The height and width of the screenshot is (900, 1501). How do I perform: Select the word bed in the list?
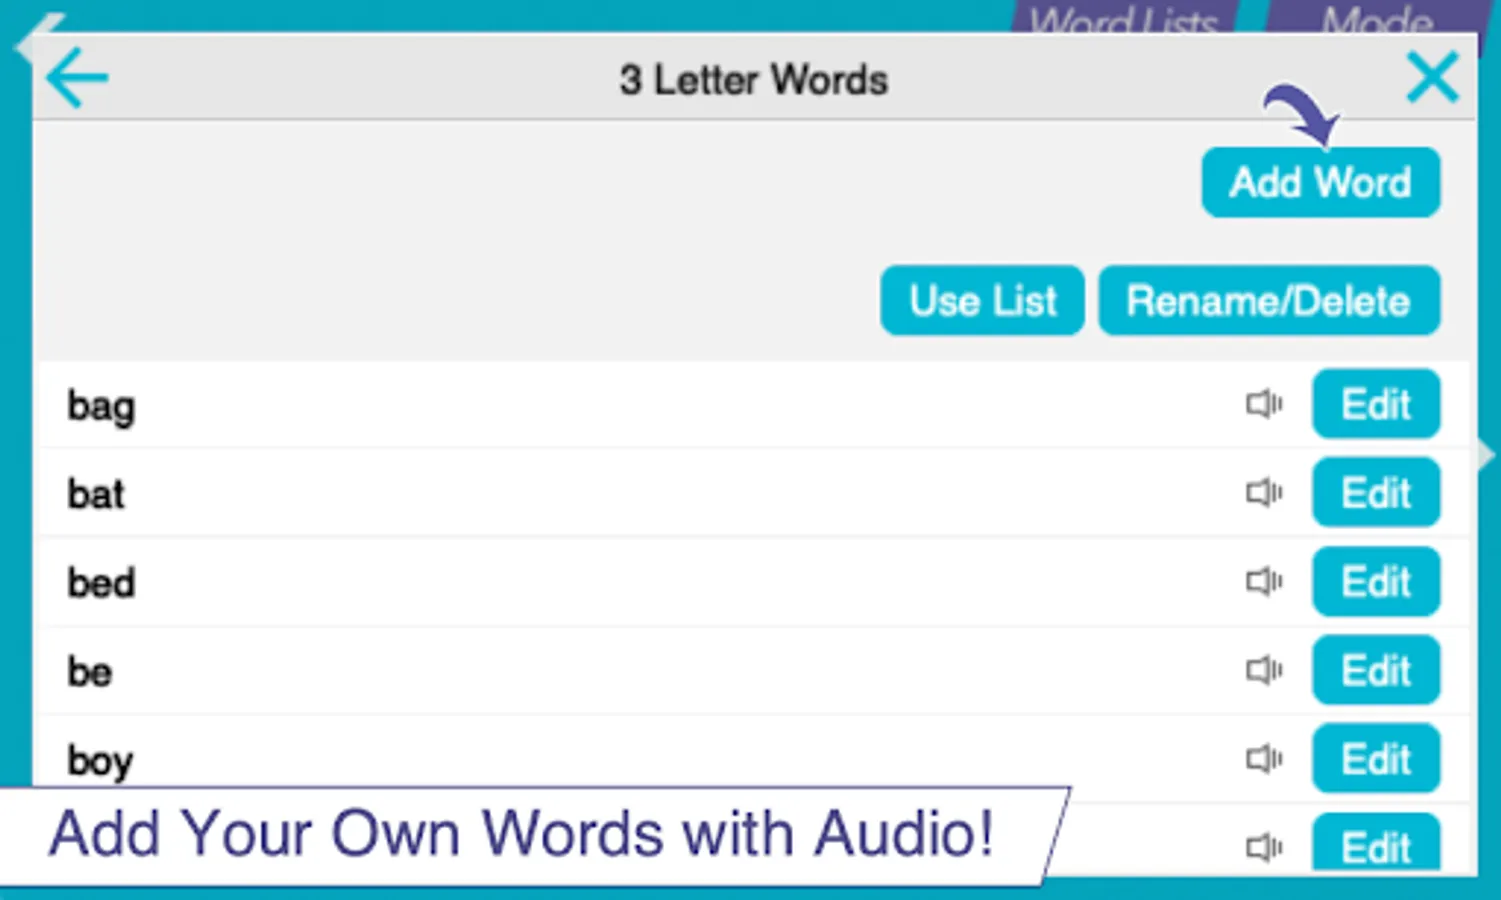tap(101, 582)
